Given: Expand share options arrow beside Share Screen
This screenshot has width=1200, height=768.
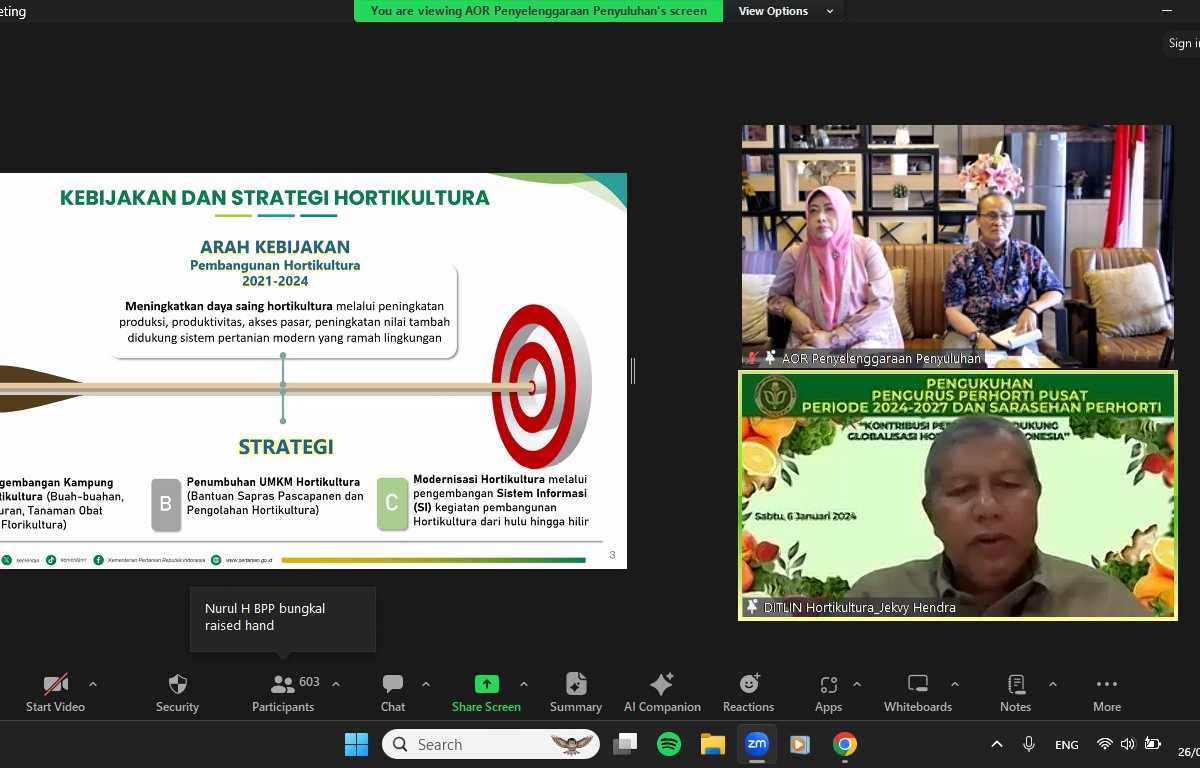Looking at the screenshot, I should point(524,685).
